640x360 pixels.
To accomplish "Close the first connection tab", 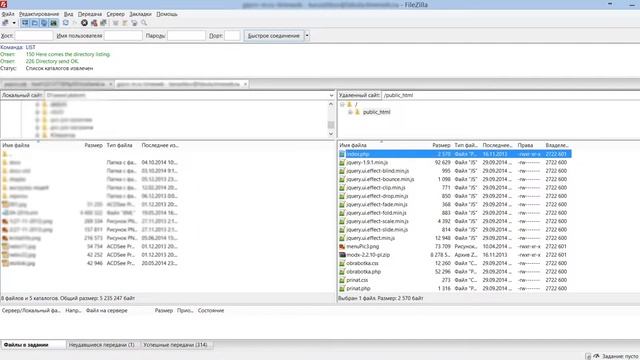I will coord(110,84).
